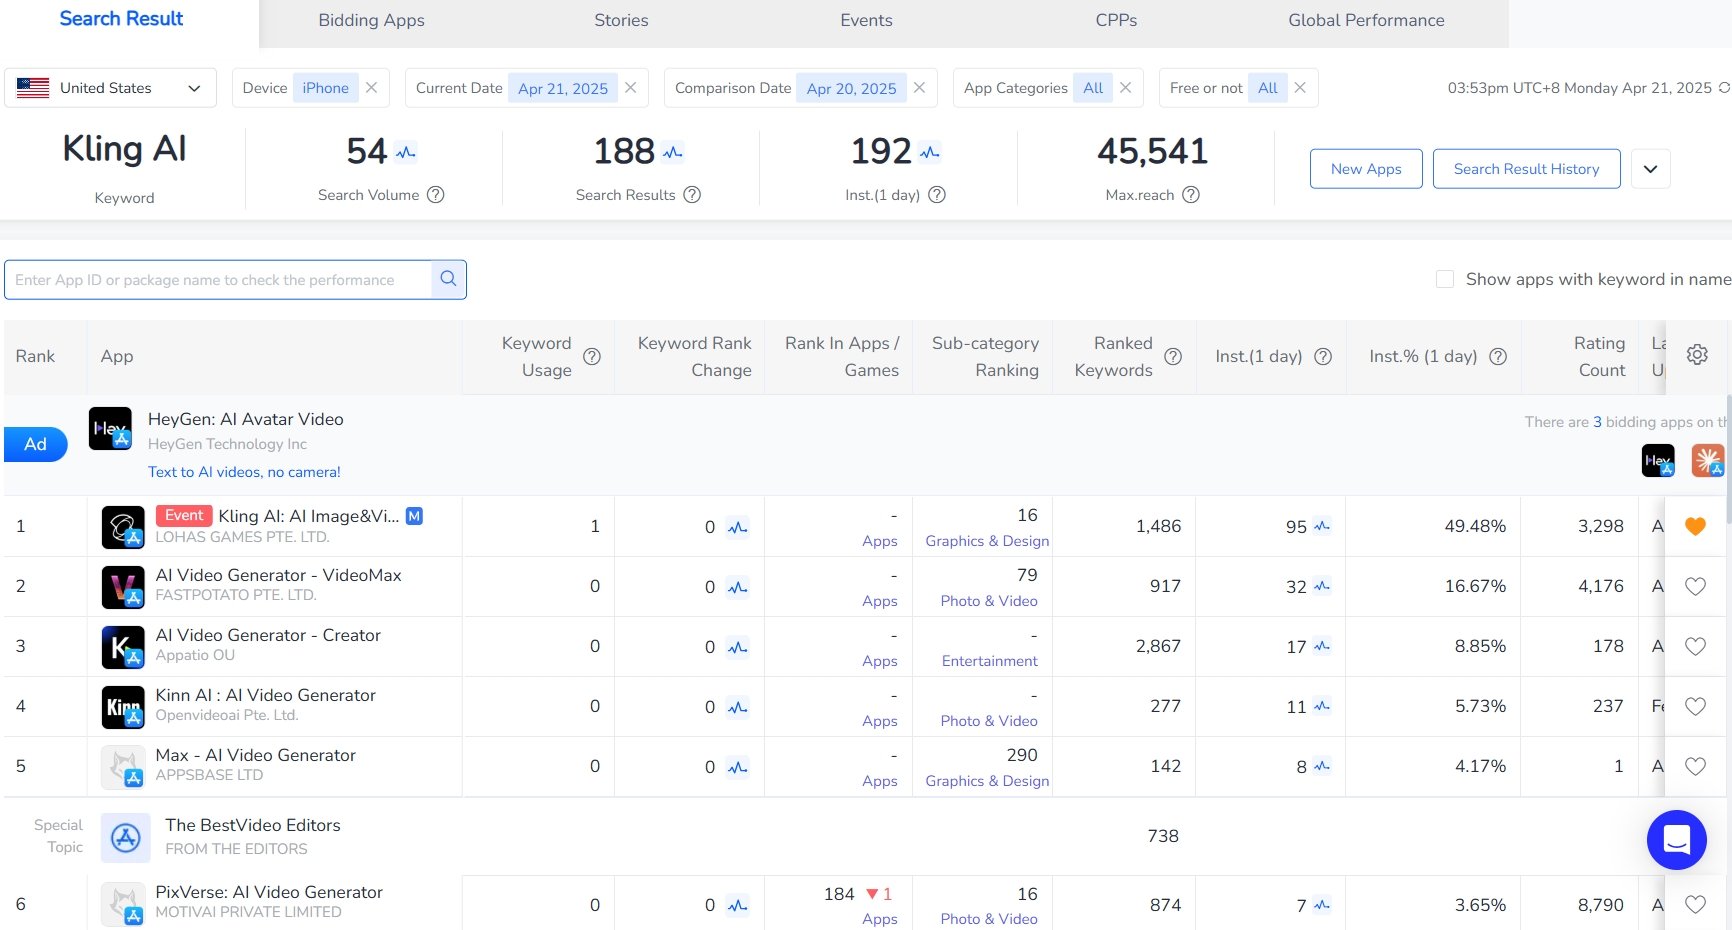Change Current Date Apr 21, 2025
The image size is (1732, 930).
point(562,88)
